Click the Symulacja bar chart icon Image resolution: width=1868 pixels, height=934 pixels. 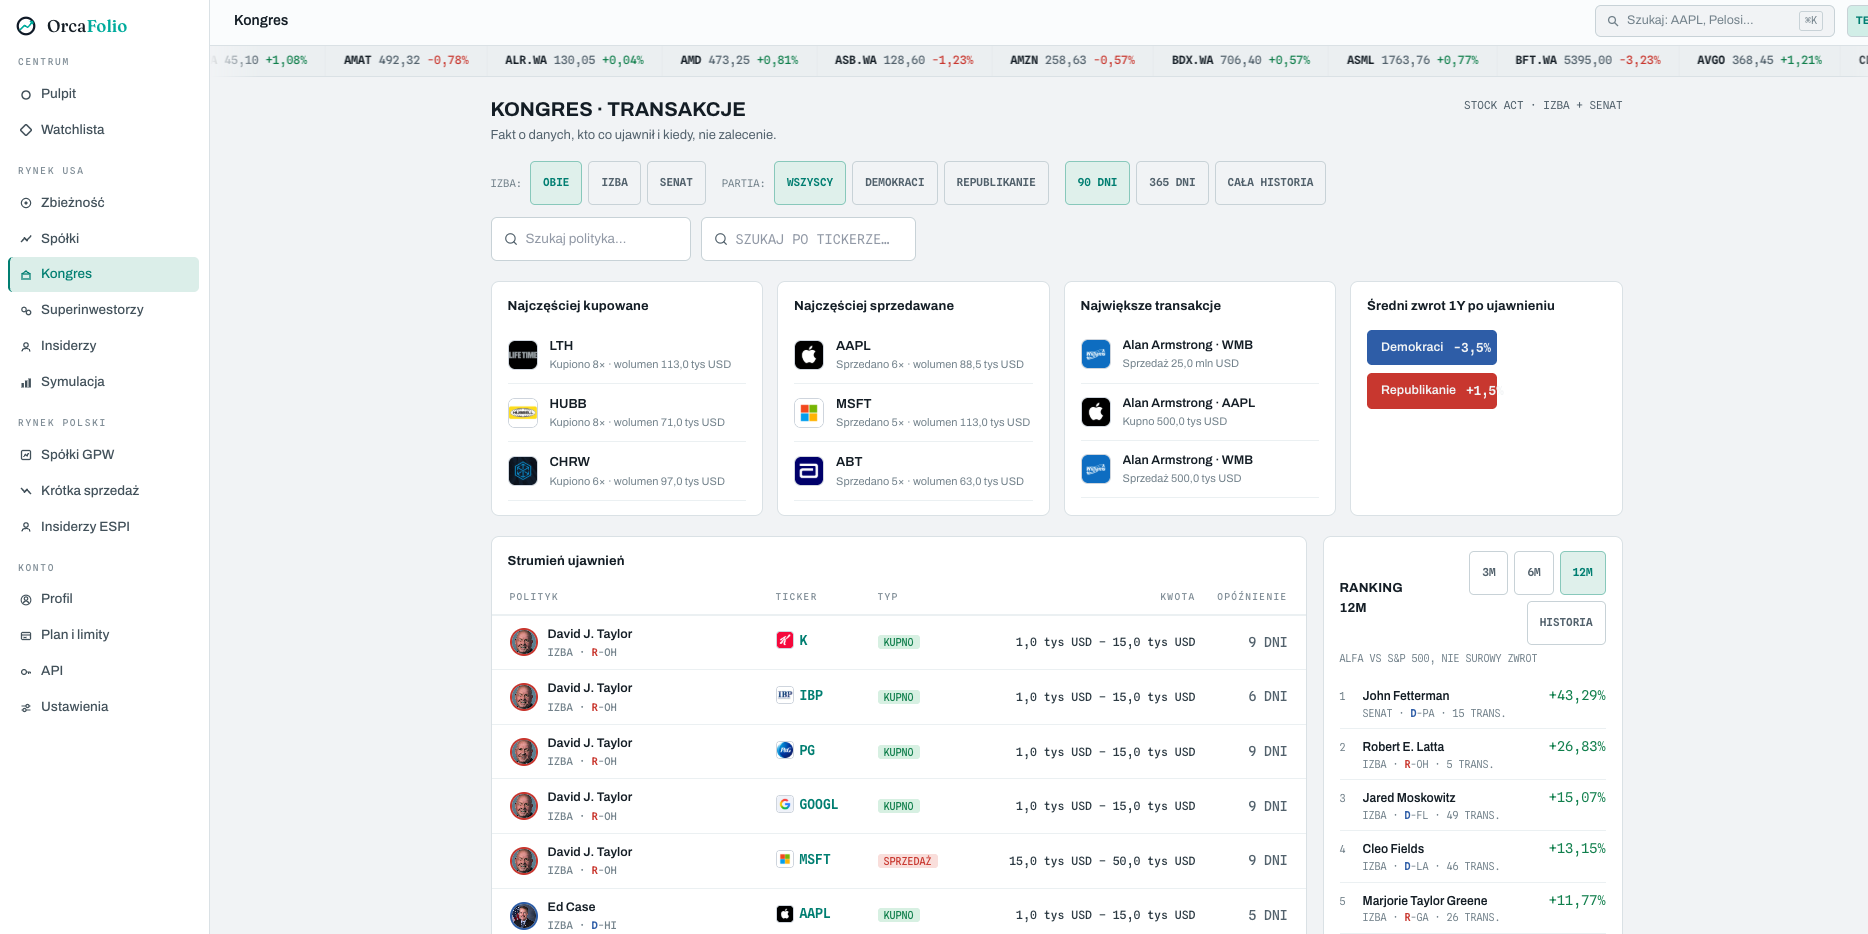26,382
